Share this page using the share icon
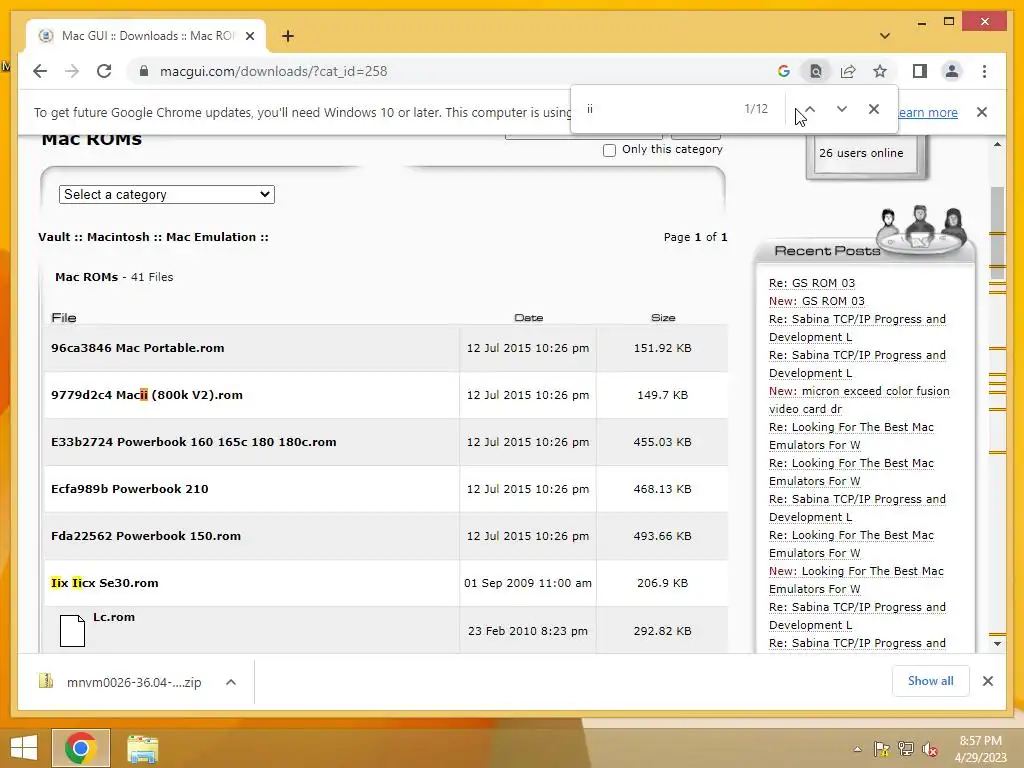Viewport: 1024px width, 768px height. click(x=848, y=71)
